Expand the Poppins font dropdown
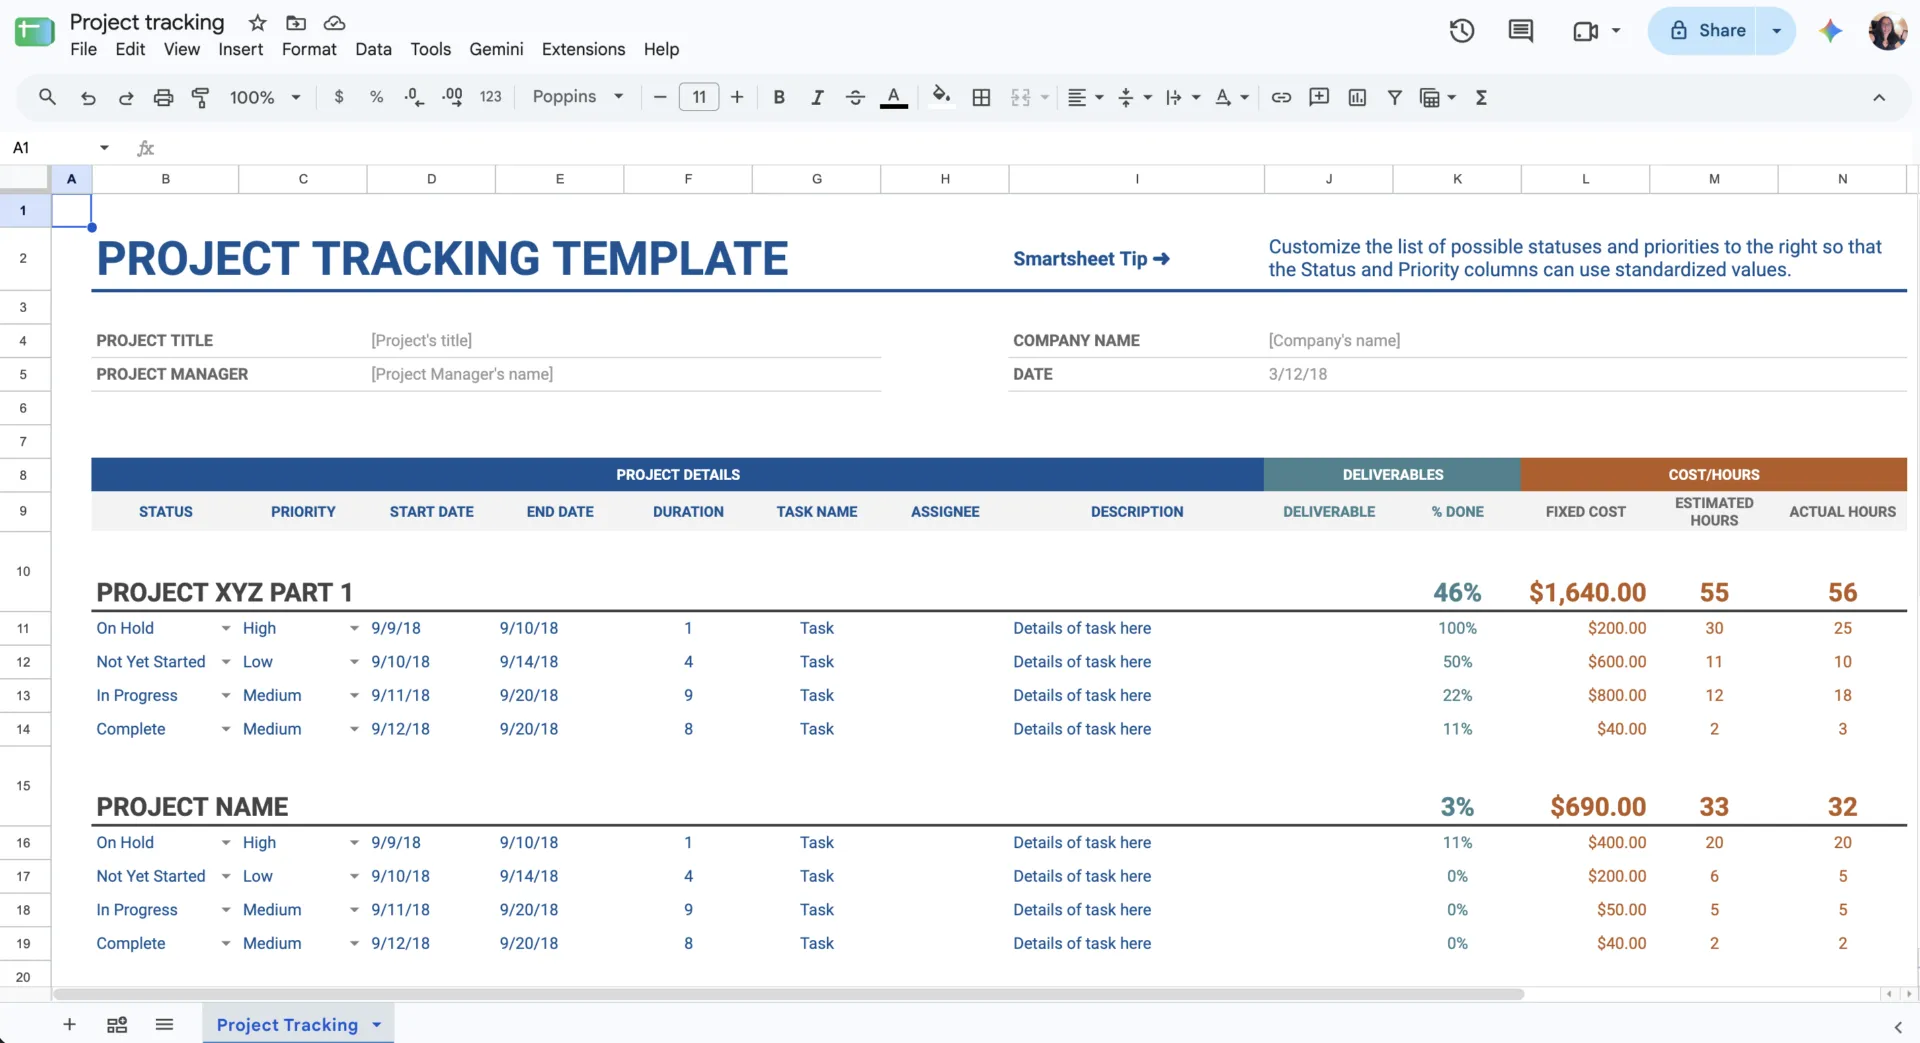The width and height of the screenshot is (1920, 1043). [x=578, y=97]
